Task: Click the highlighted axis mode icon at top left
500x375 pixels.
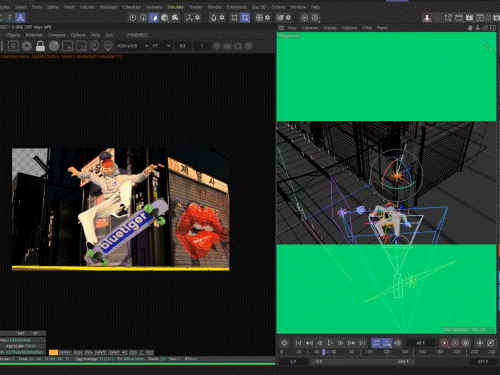Action: tap(20, 17)
